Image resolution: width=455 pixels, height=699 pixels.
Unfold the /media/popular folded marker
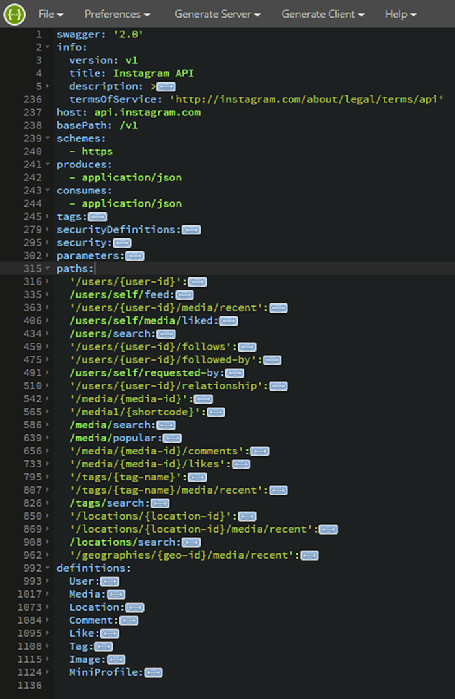tap(172, 438)
